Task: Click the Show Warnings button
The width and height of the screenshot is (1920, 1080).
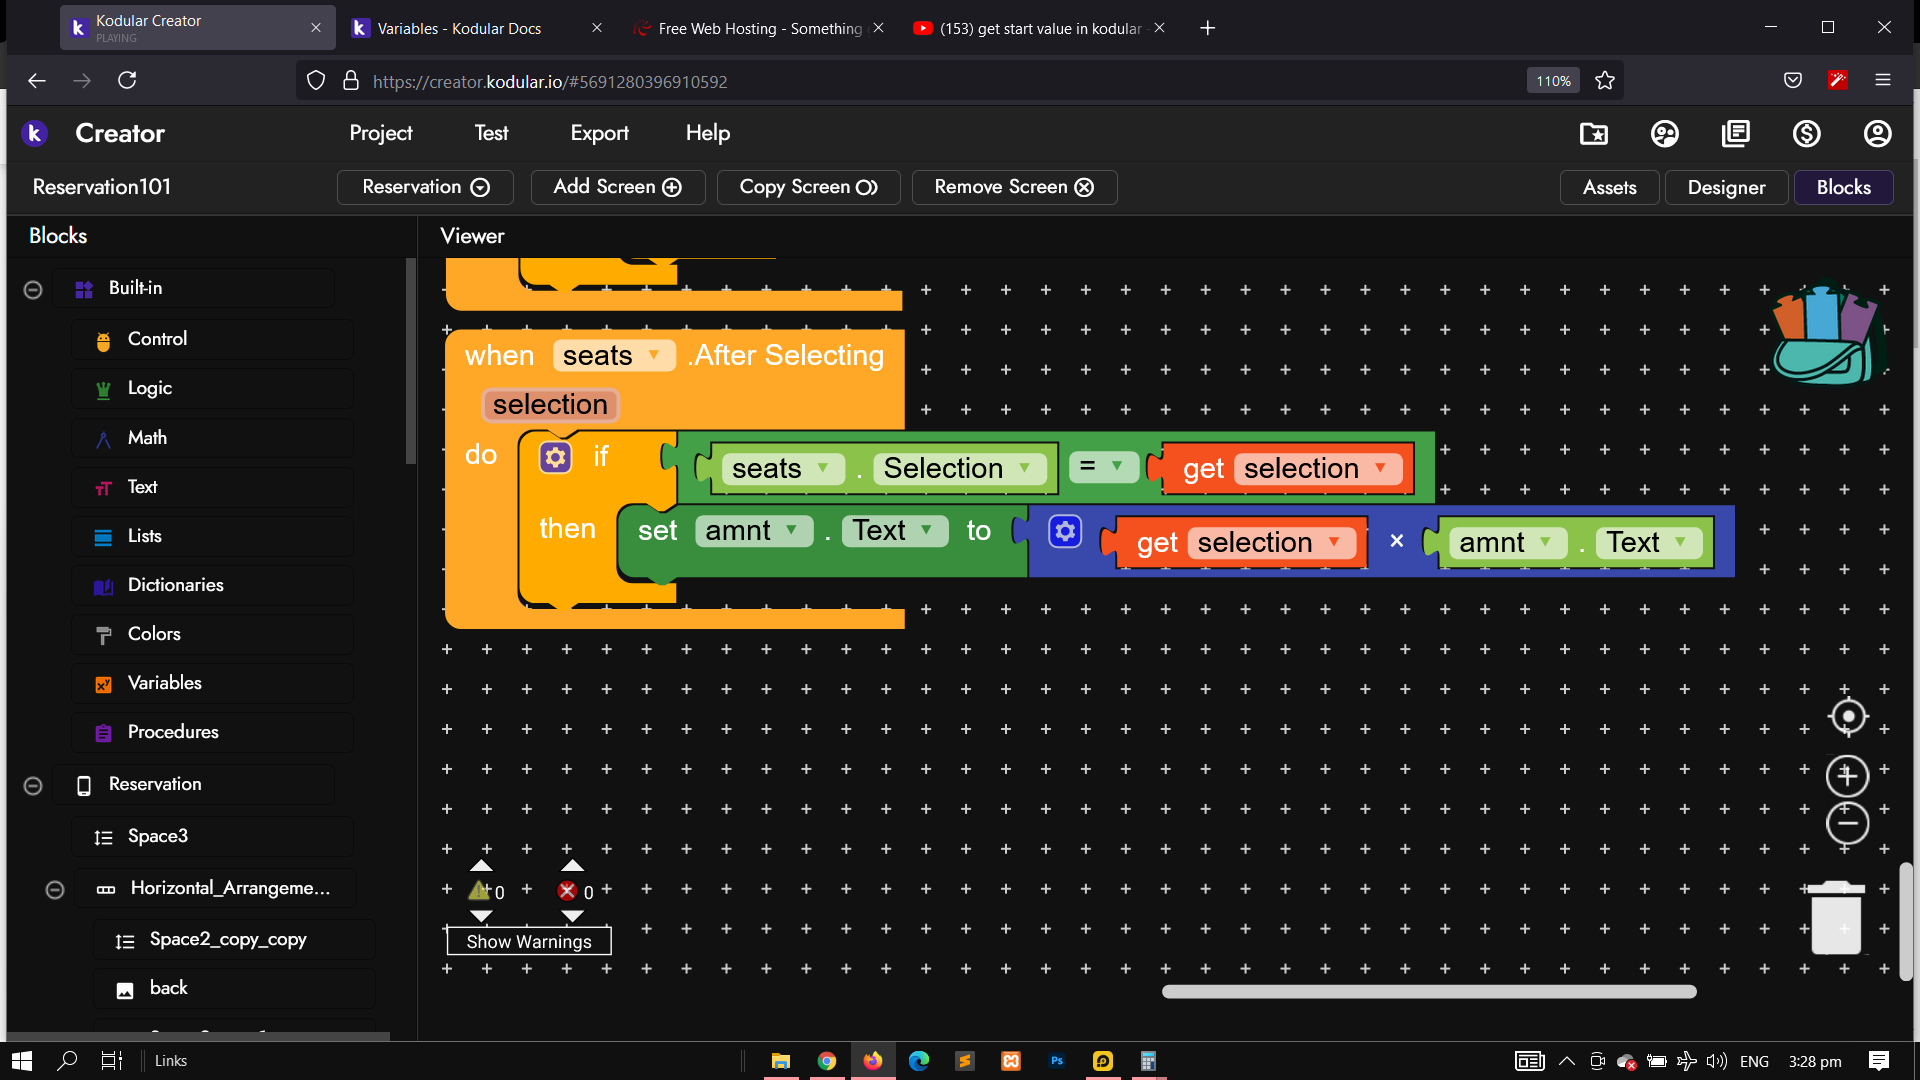Action: pyautogui.click(x=528, y=941)
